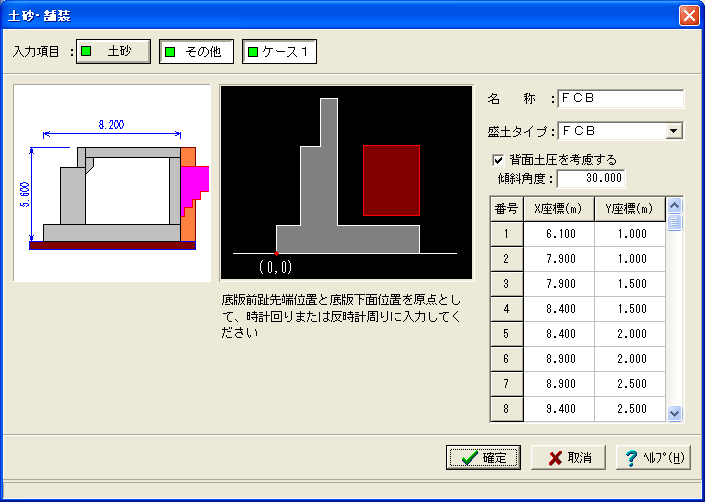The width and height of the screenshot is (705, 502).
Task: Cancel with the 取消 button
Action: point(568,458)
